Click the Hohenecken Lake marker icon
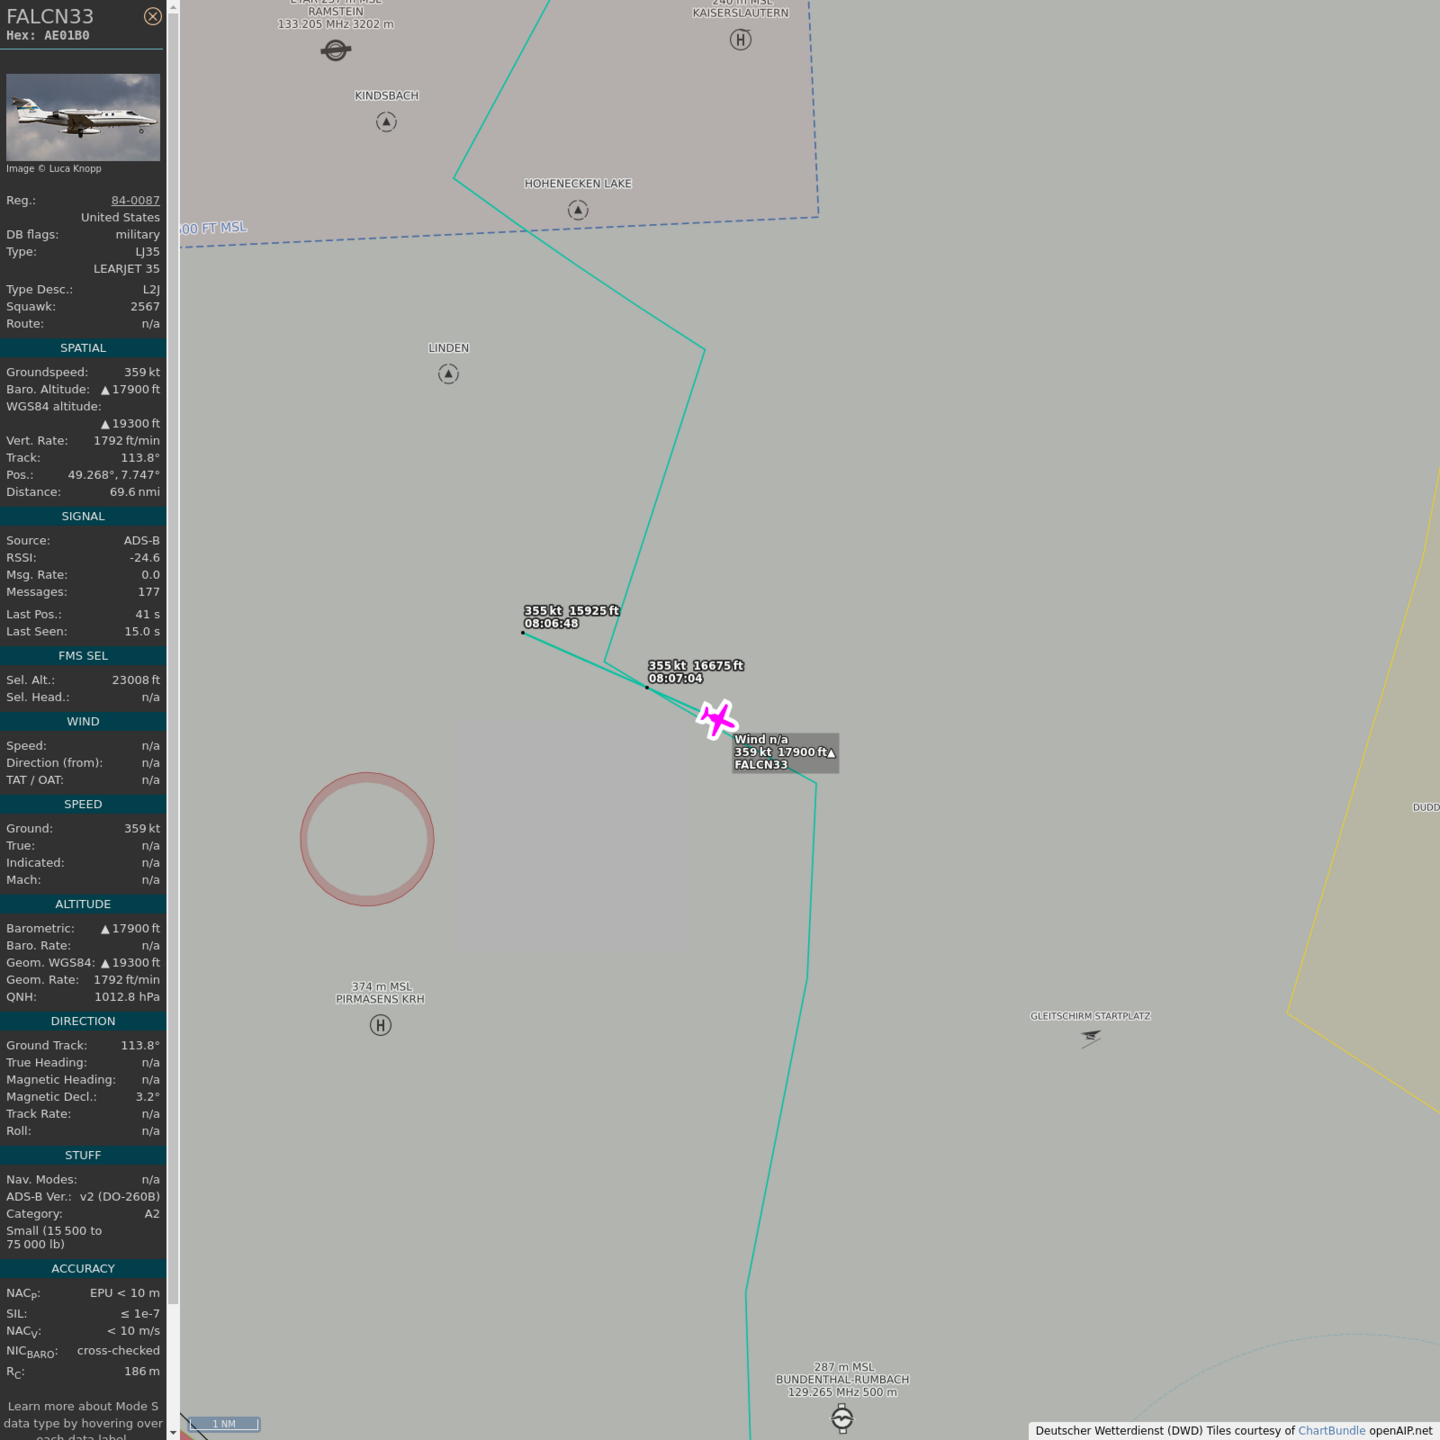Screen dimensions: 1440x1440 point(578,210)
